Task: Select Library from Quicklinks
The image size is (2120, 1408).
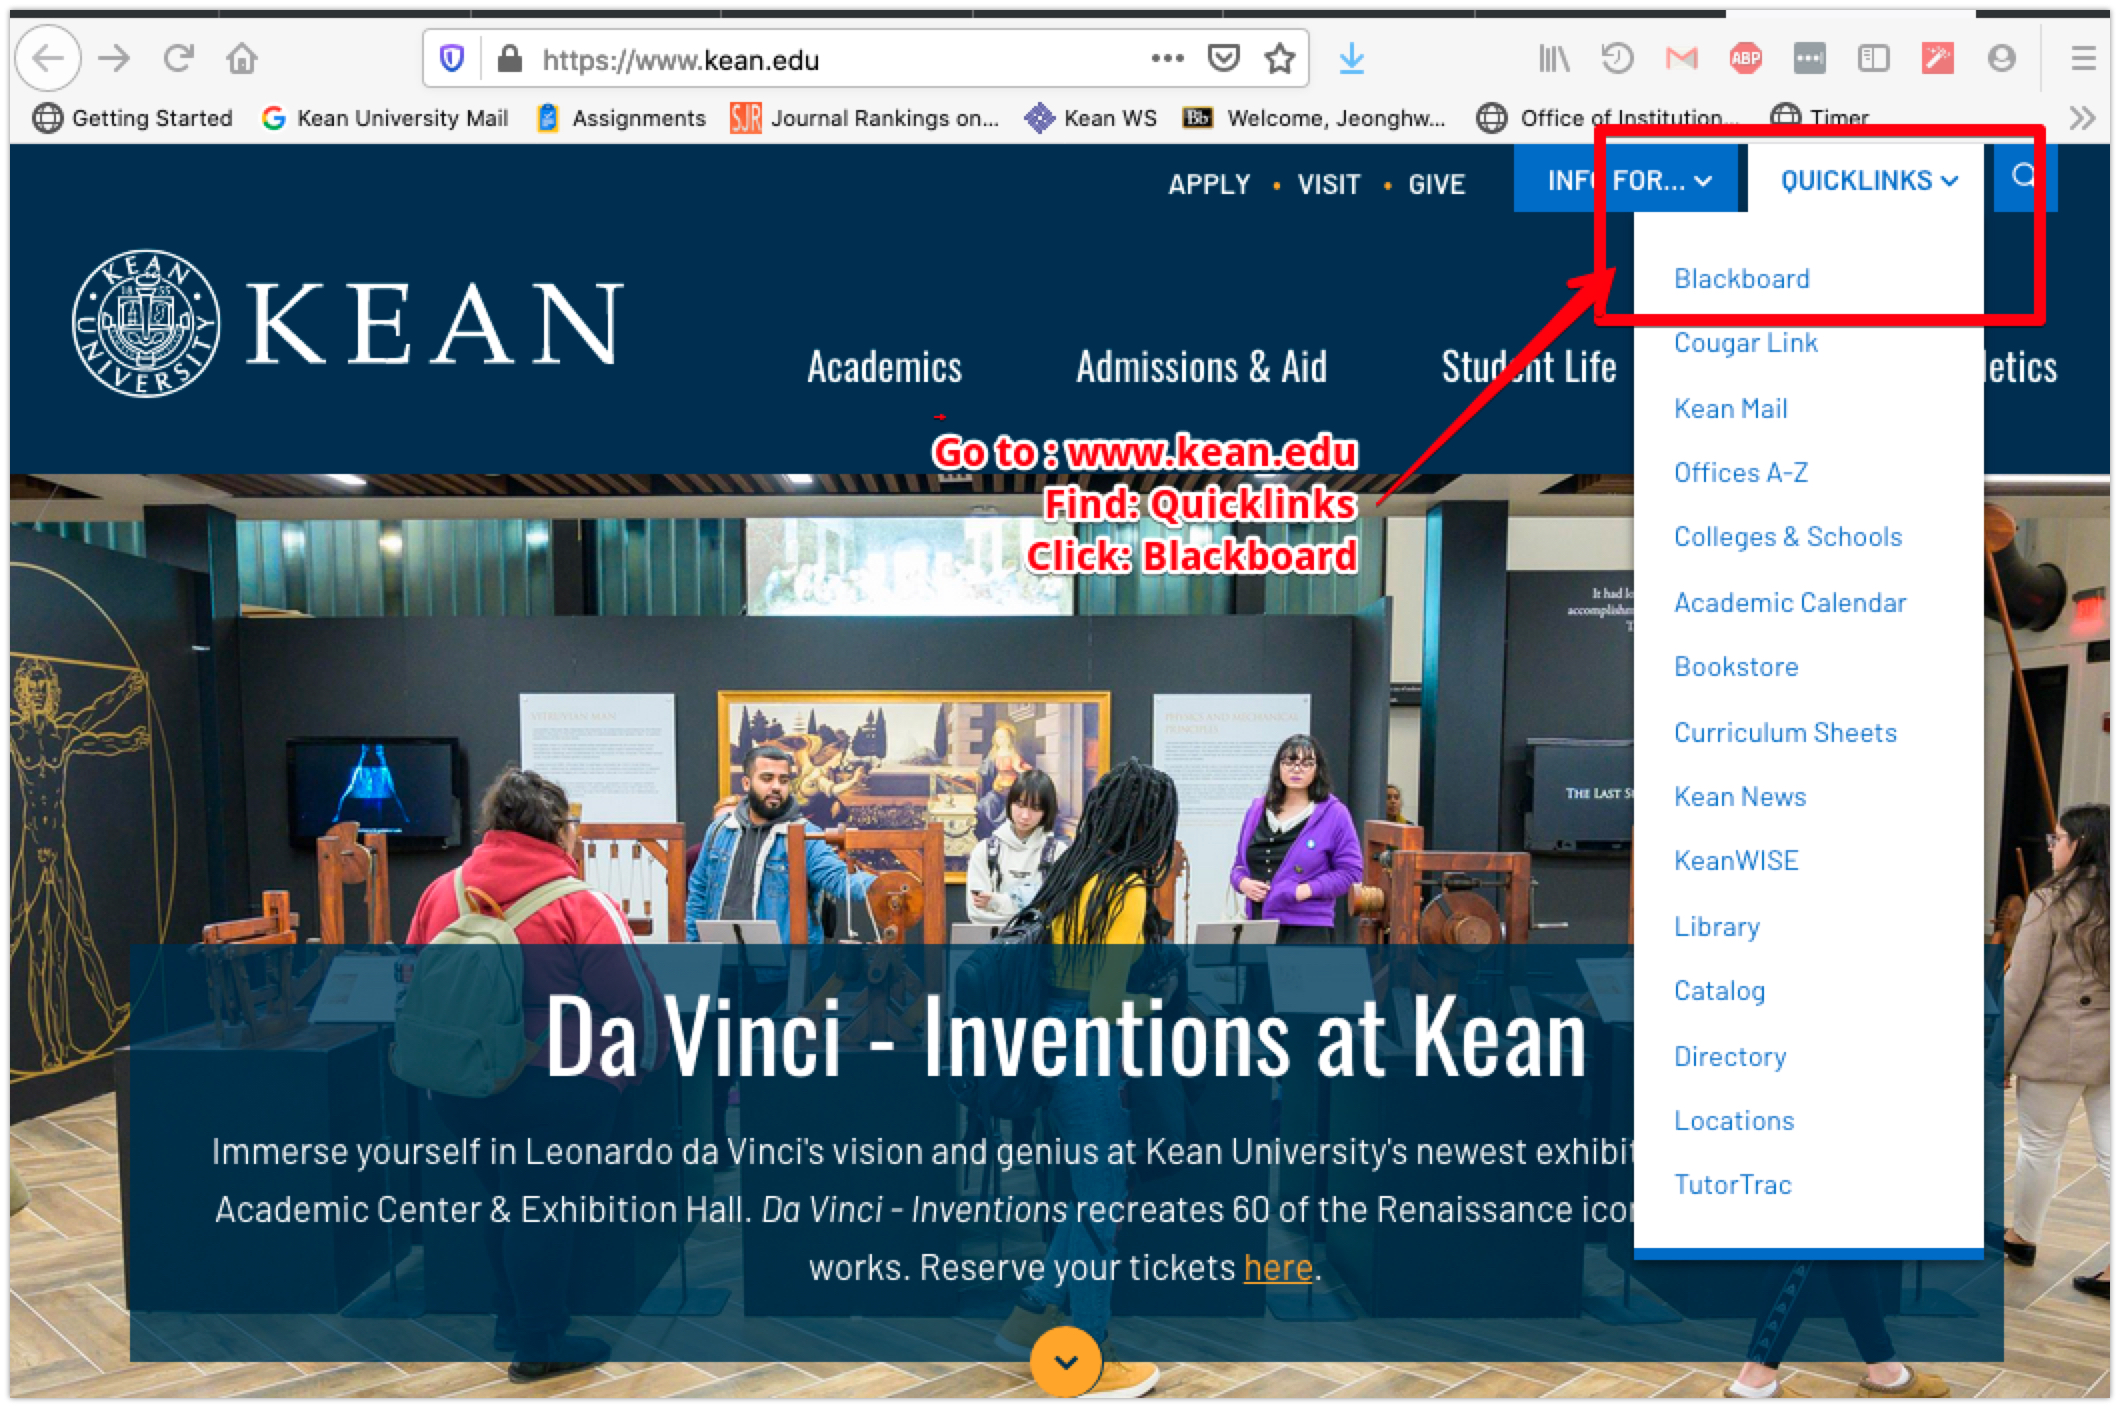Action: coord(1717,926)
